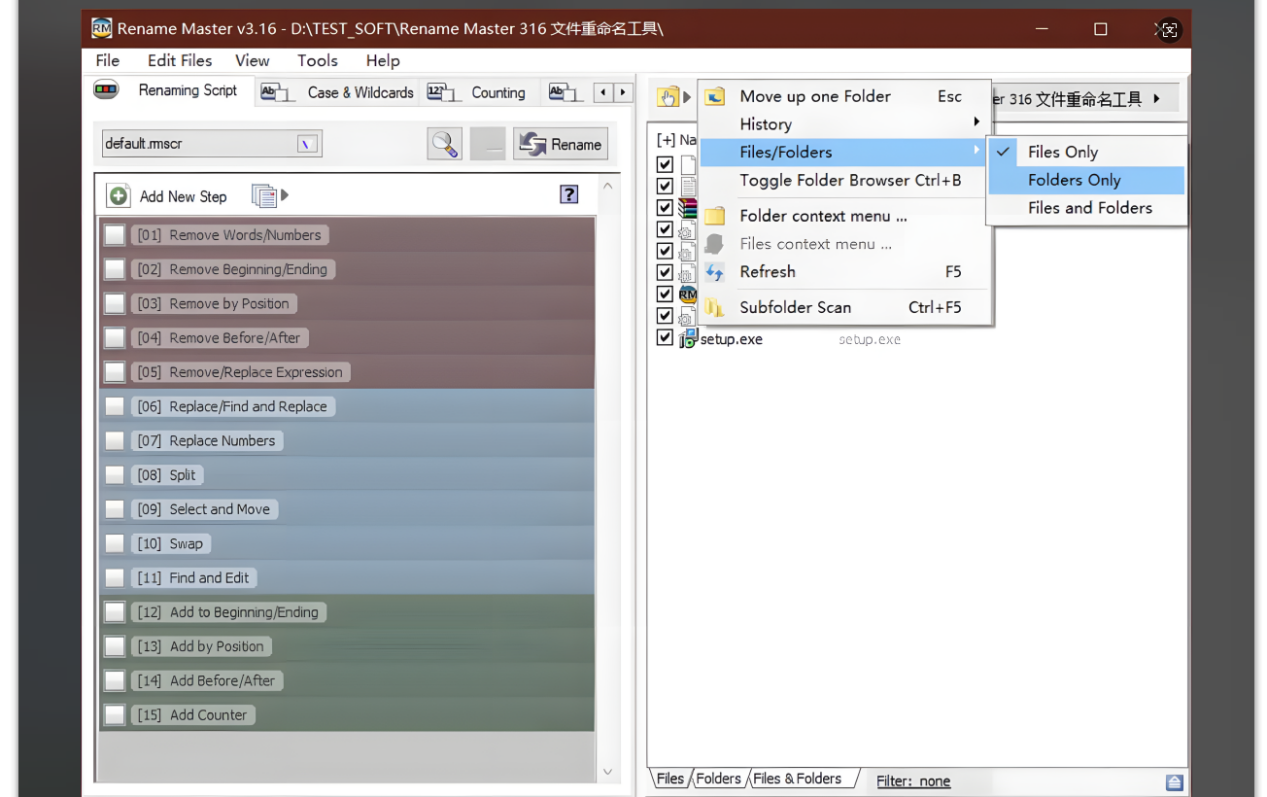Enable the Remove Words/Numbers step checkbox
This screenshot has height=797, width=1267.
(x=115, y=235)
